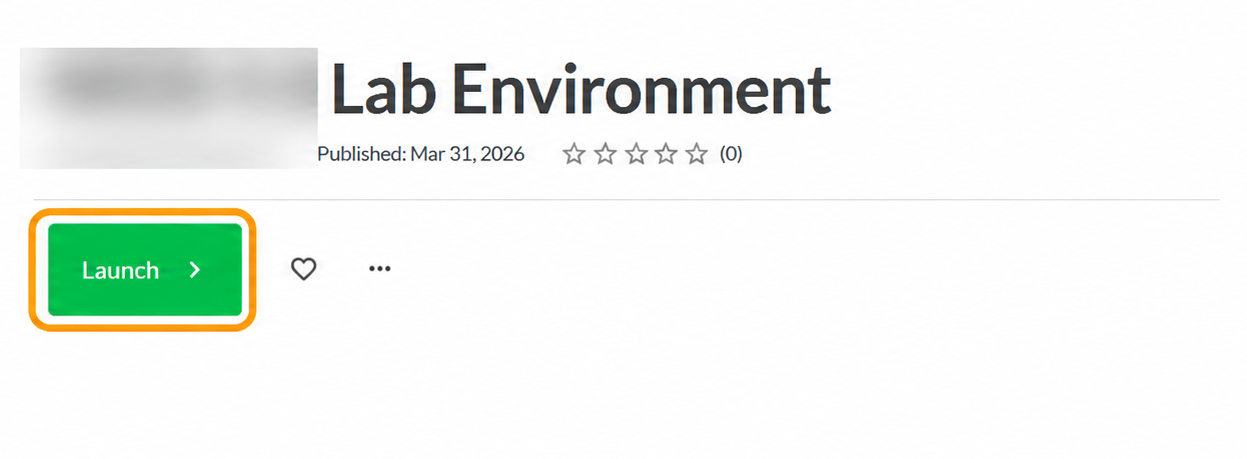
Task: Select the fourth rating star
Action: tap(666, 154)
